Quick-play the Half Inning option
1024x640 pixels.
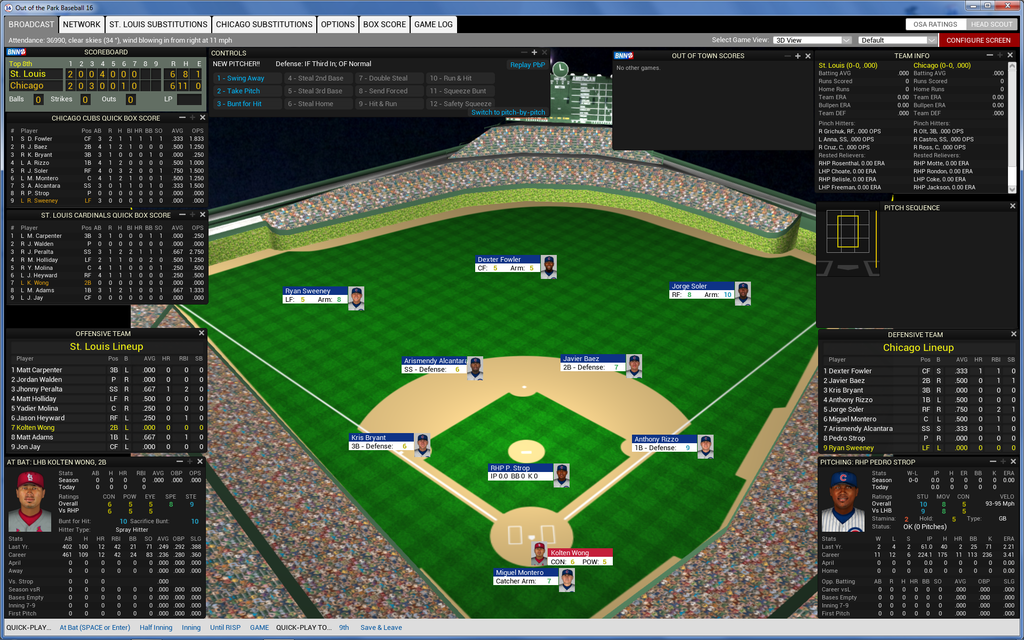155,628
